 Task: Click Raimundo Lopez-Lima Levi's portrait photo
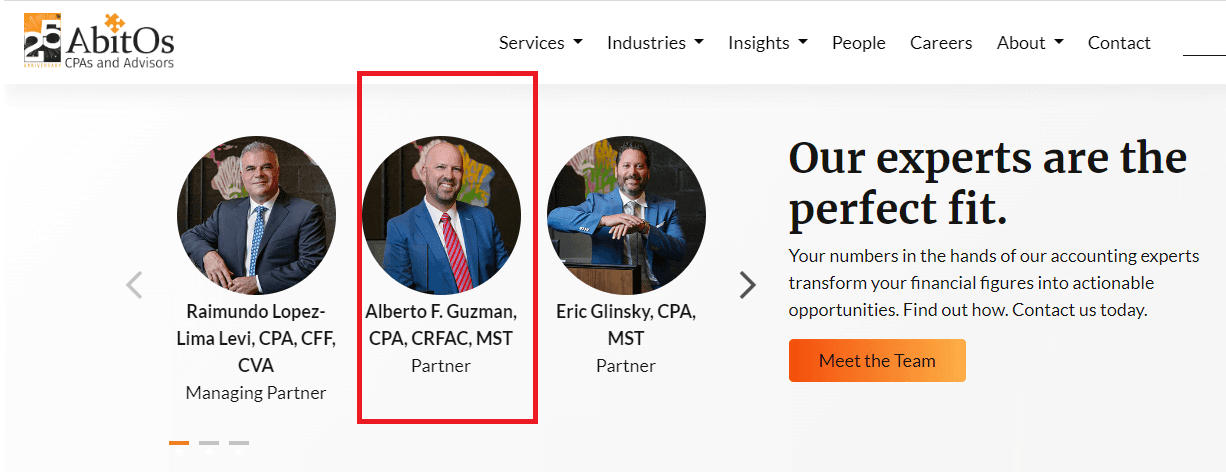[256, 215]
